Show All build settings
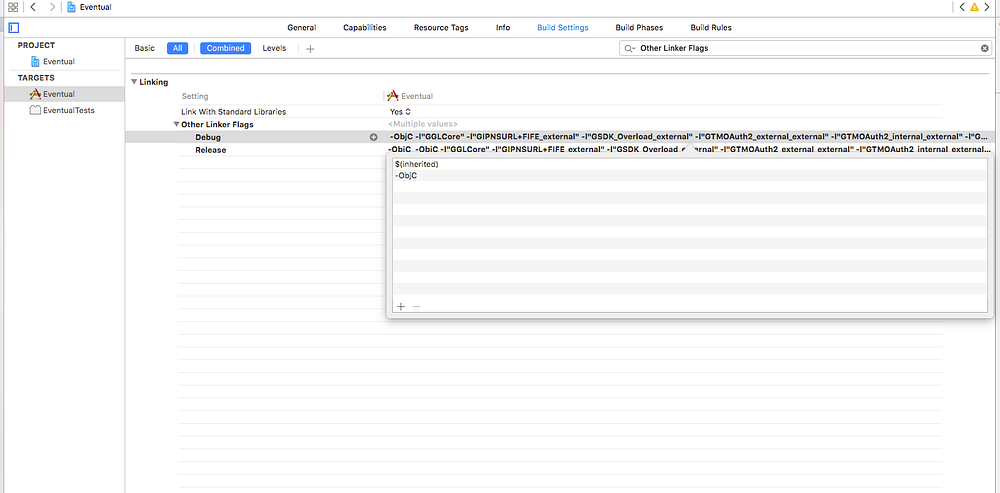Viewport: 1000px width, 493px height. point(177,48)
